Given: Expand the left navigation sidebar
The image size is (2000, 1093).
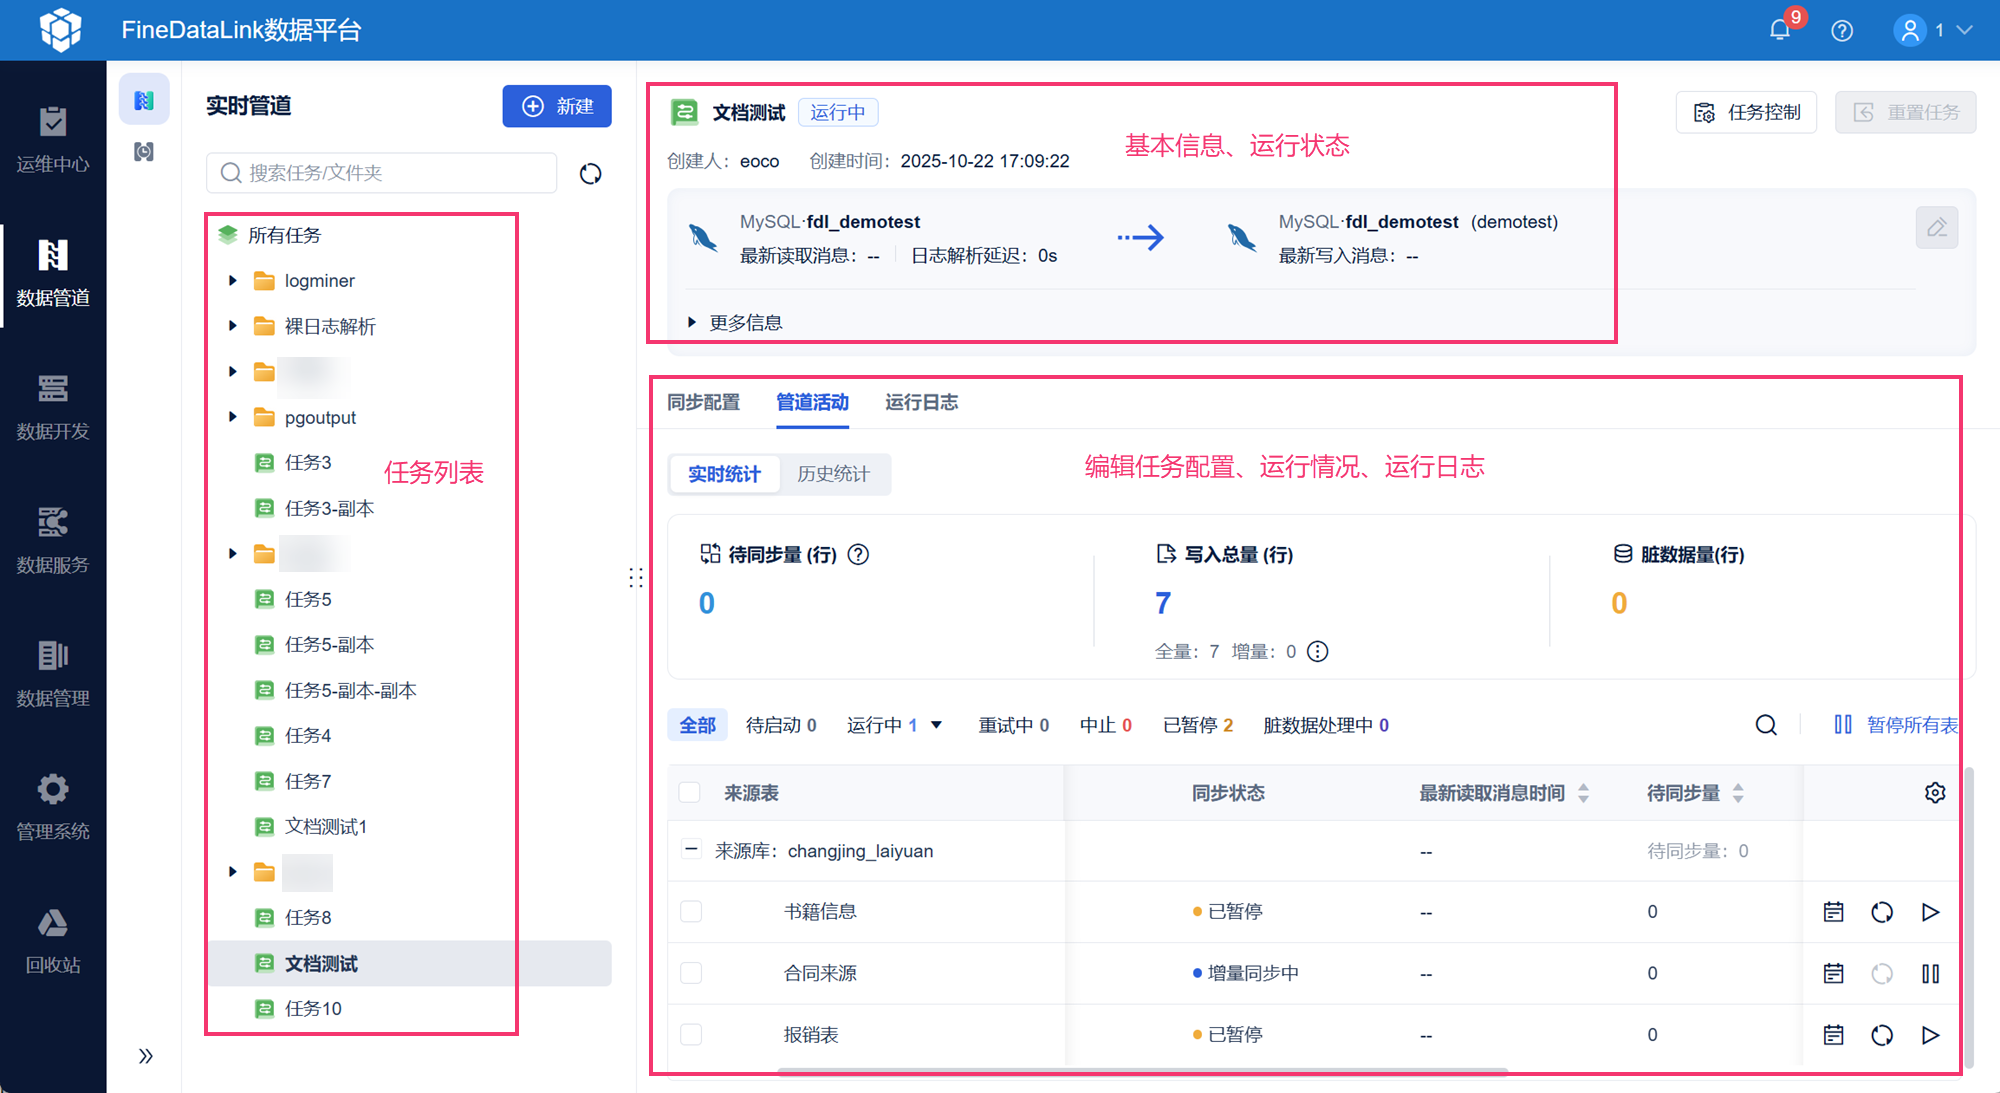Looking at the screenshot, I should 146,1056.
